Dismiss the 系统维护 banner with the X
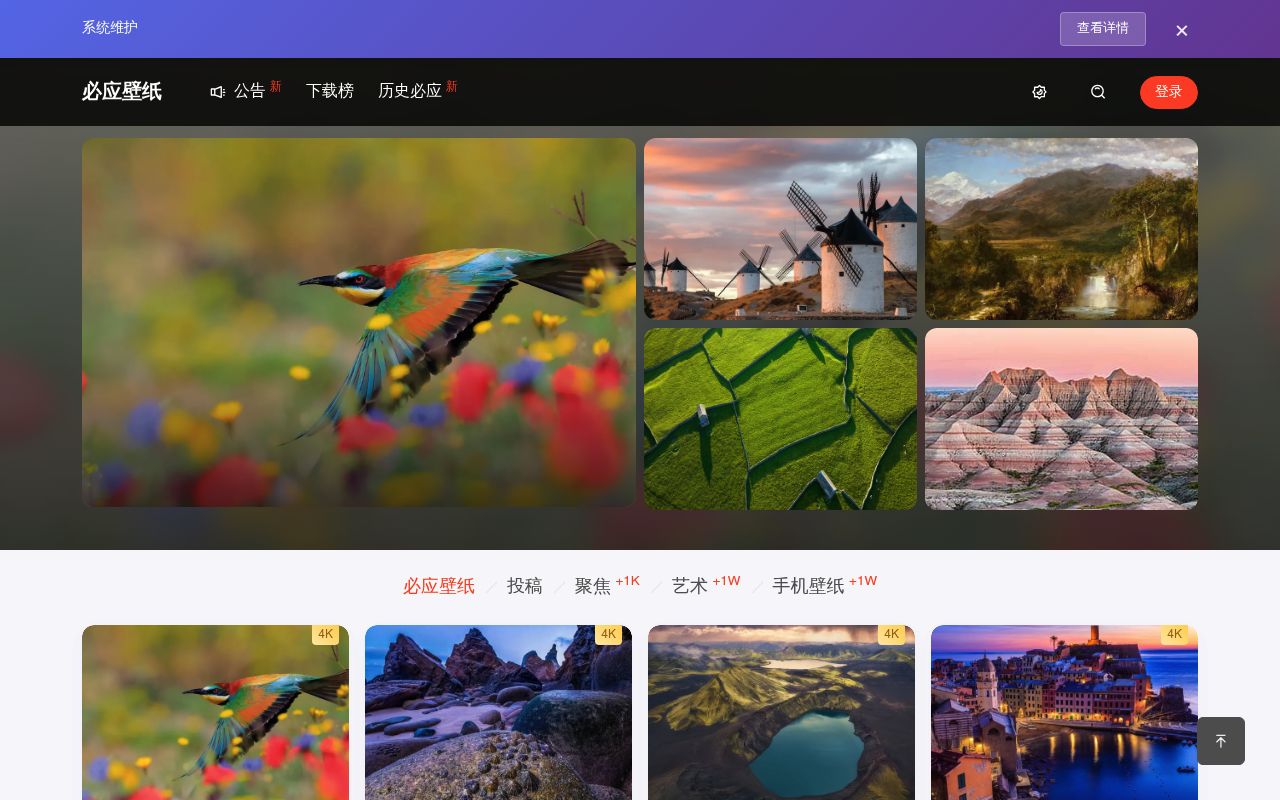 coord(1182,31)
